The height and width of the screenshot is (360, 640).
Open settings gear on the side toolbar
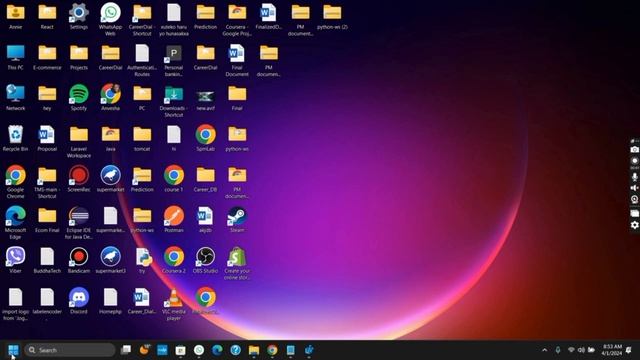tap(634, 225)
